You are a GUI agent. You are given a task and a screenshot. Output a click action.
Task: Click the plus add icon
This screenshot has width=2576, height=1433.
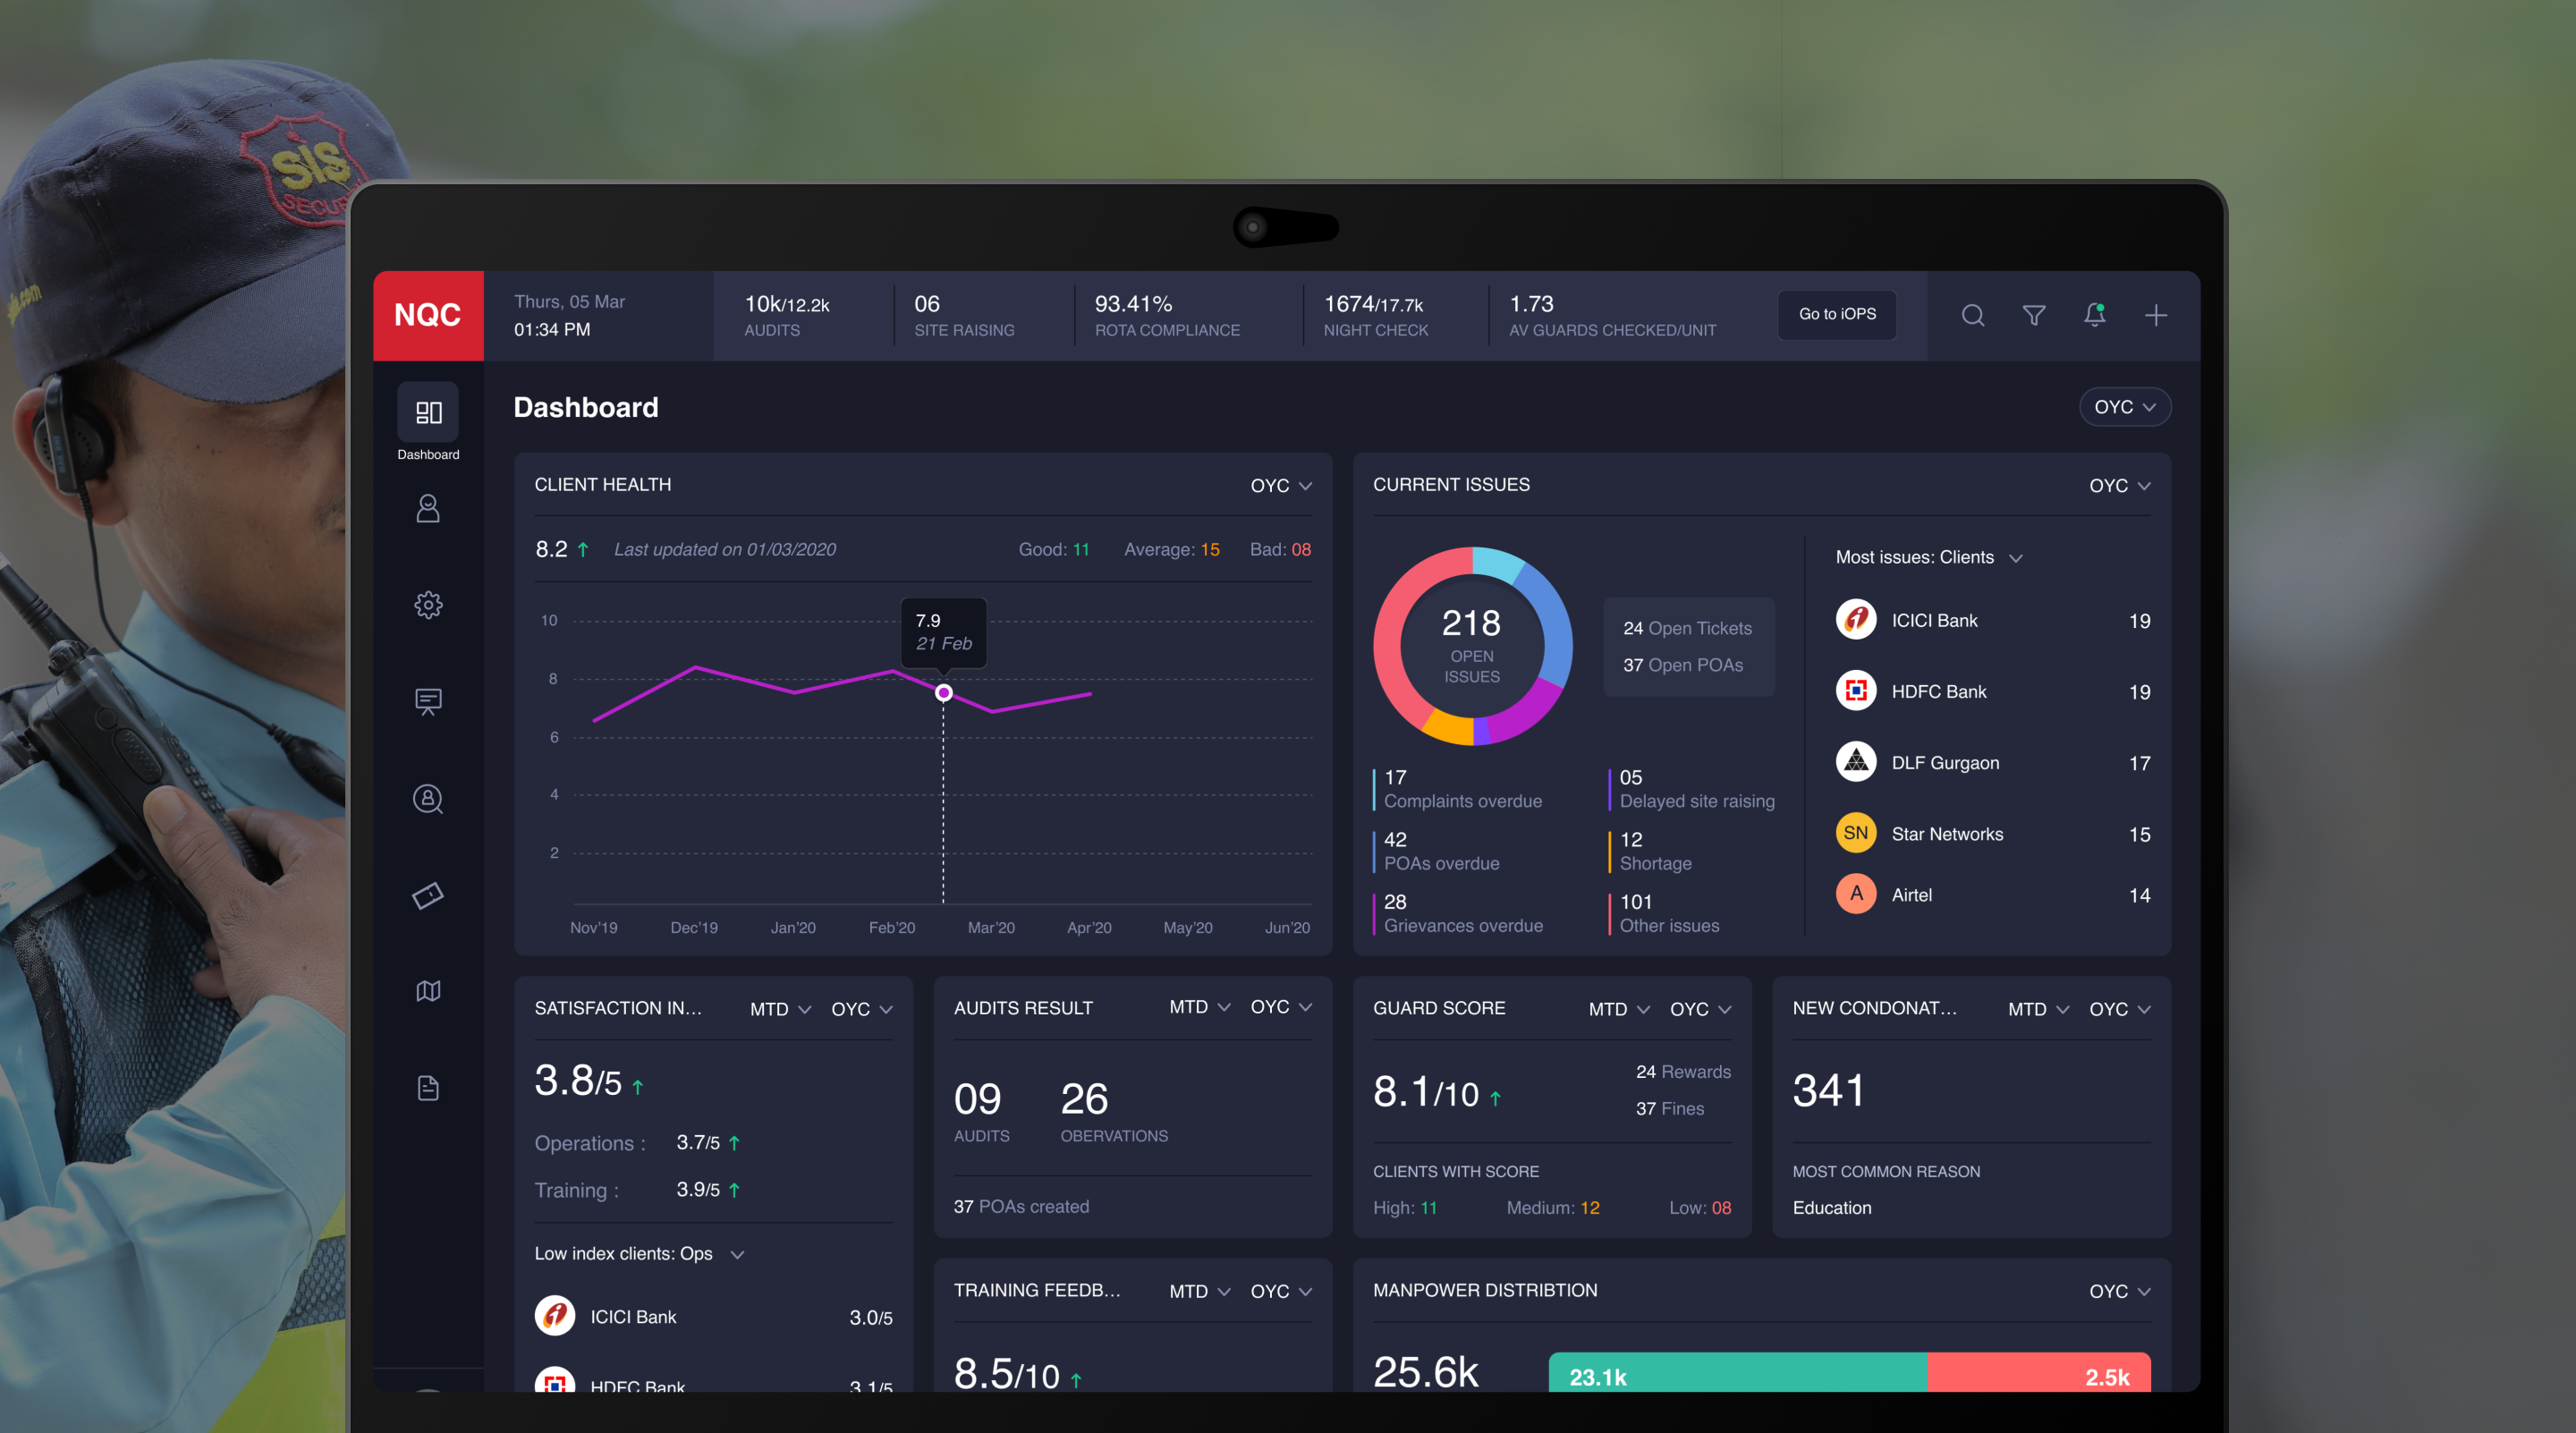point(2155,316)
